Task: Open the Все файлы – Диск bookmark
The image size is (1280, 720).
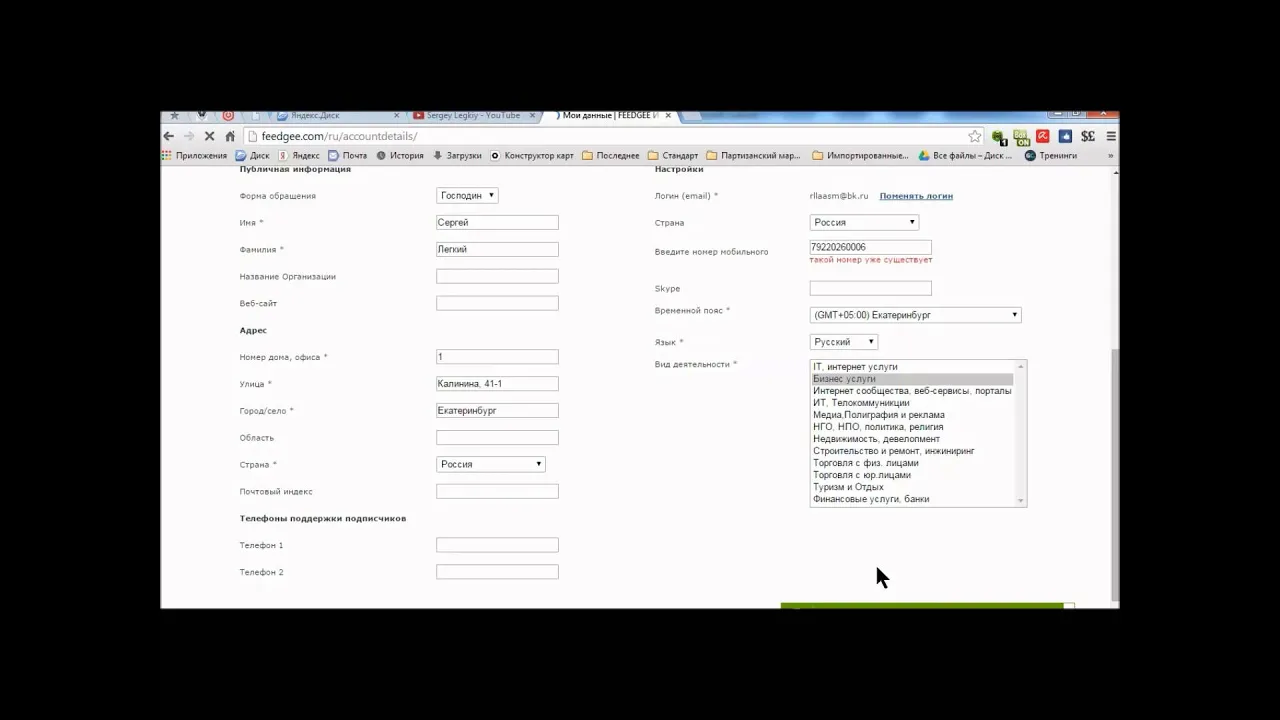Action: [966, 156]
